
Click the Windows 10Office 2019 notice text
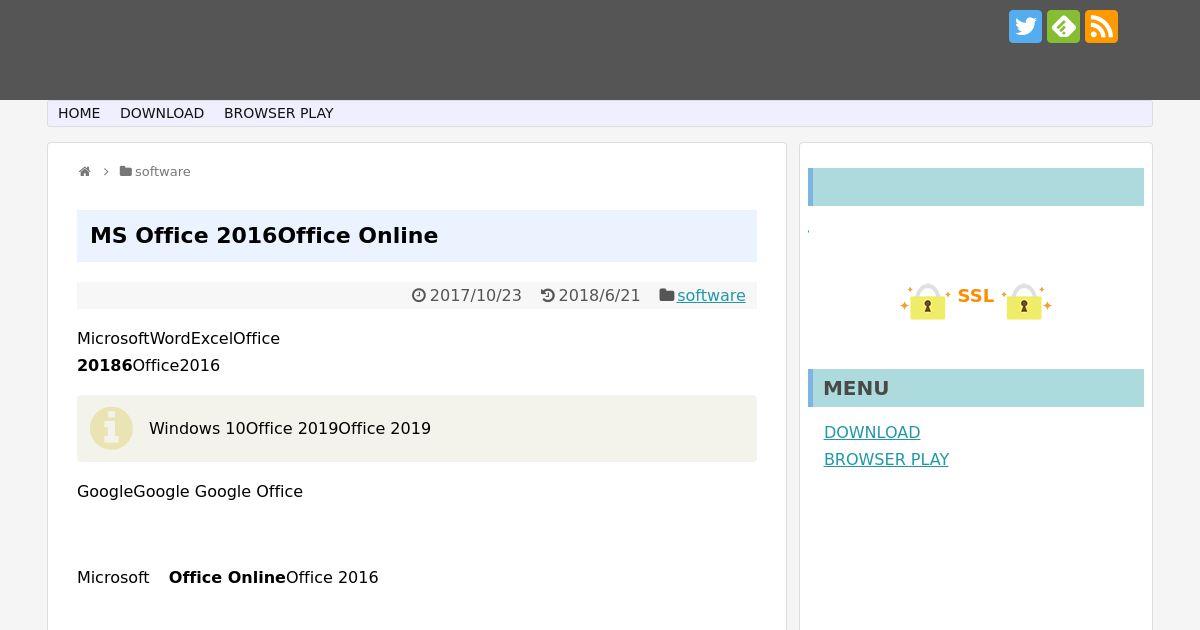point(290,428)
